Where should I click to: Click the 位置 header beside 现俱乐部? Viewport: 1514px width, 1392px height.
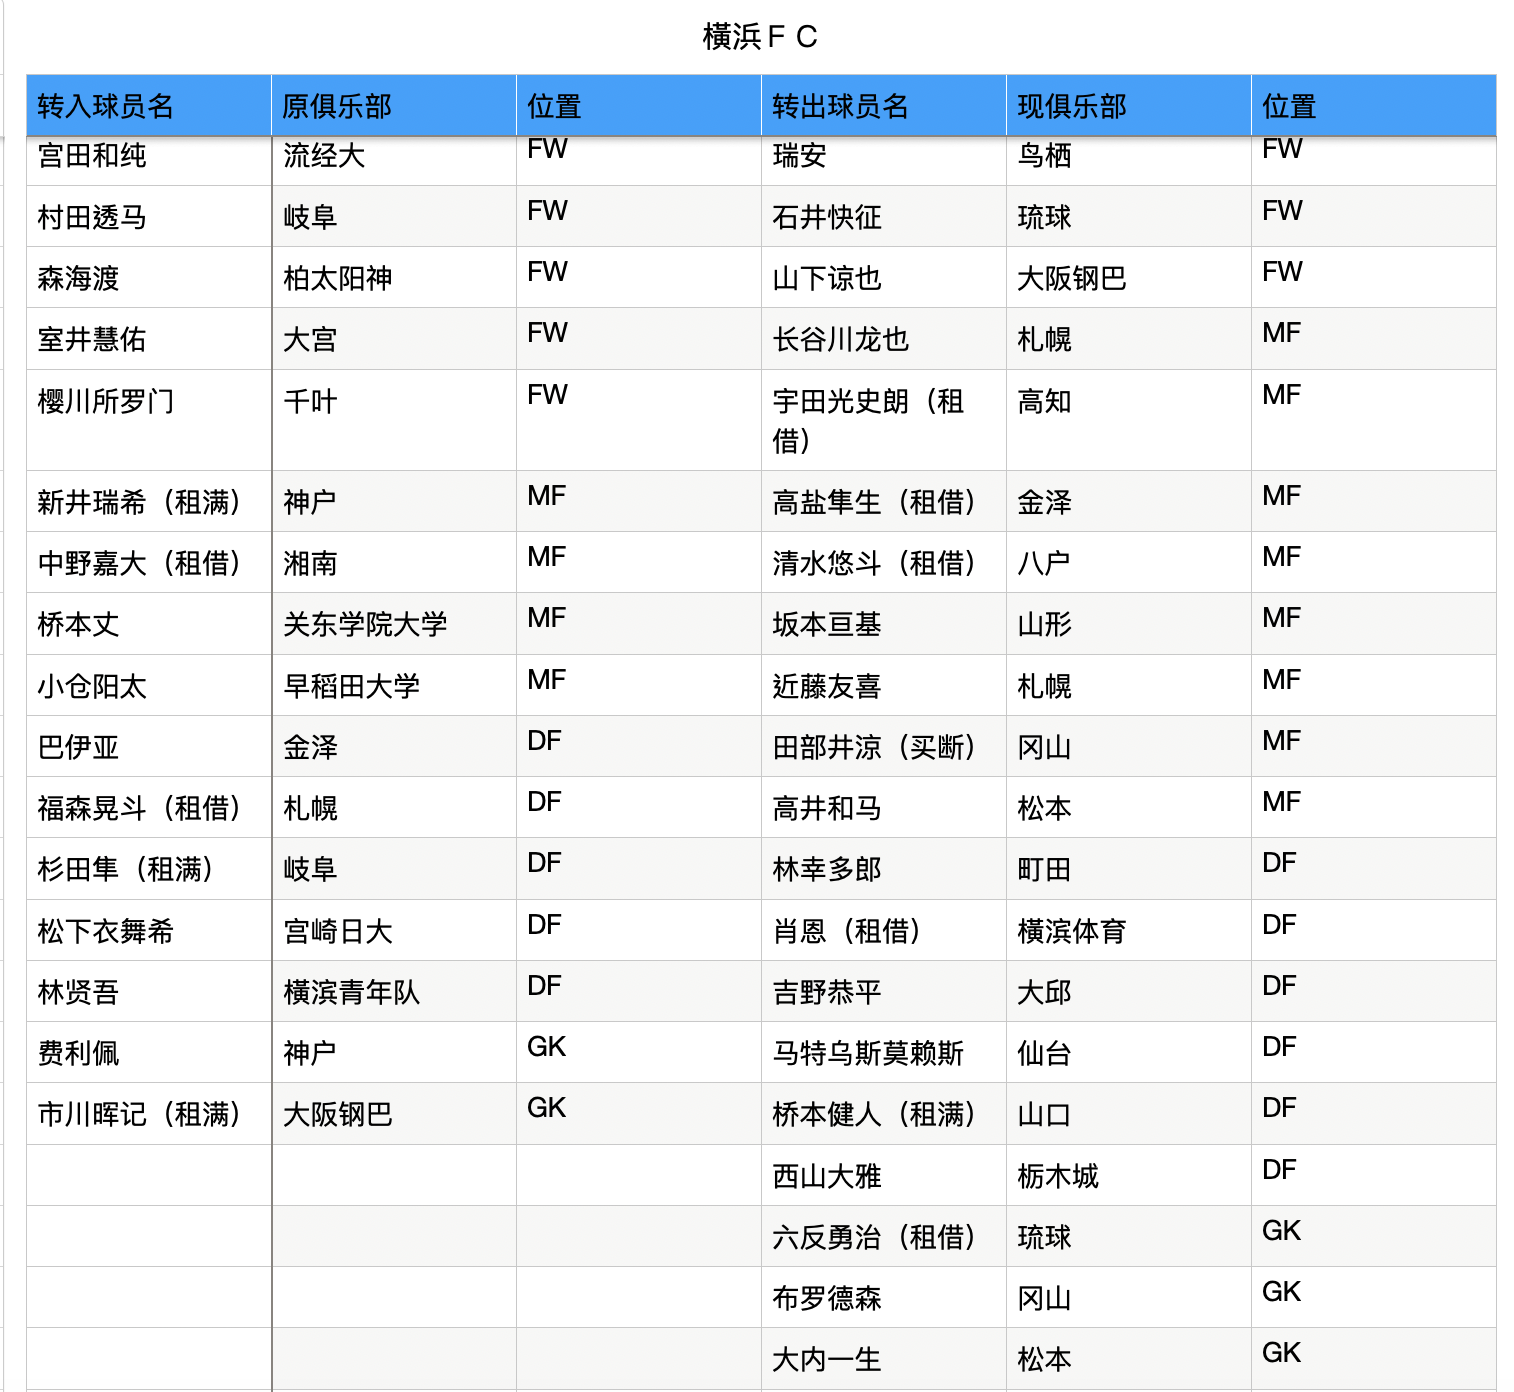(x=1374, y=106)
